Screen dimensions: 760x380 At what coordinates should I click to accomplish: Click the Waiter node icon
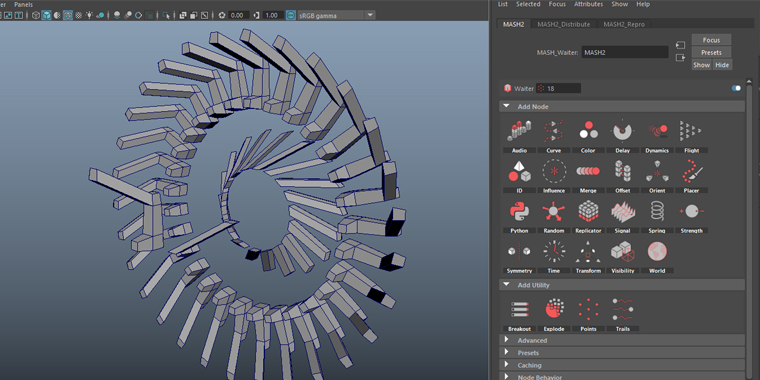507,88
